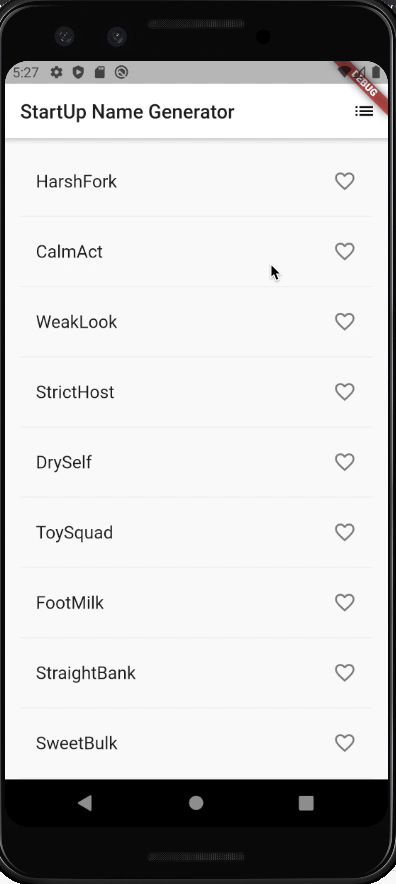
Task: Open recent apps with the square button
Action: (306, 803)
